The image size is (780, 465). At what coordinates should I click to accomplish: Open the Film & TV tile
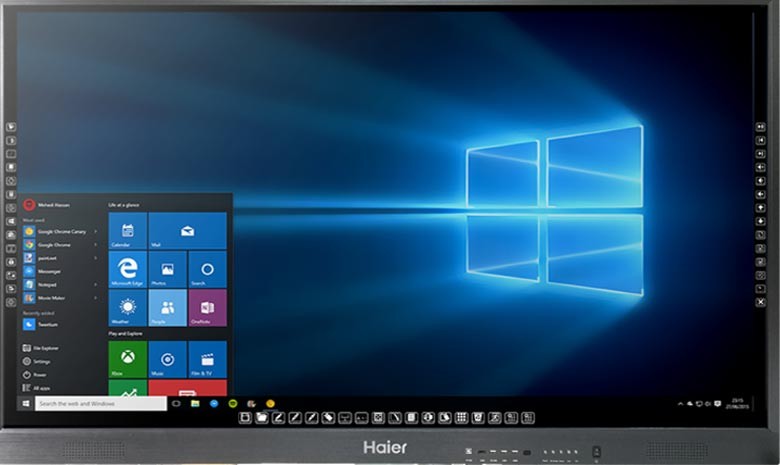207,359
